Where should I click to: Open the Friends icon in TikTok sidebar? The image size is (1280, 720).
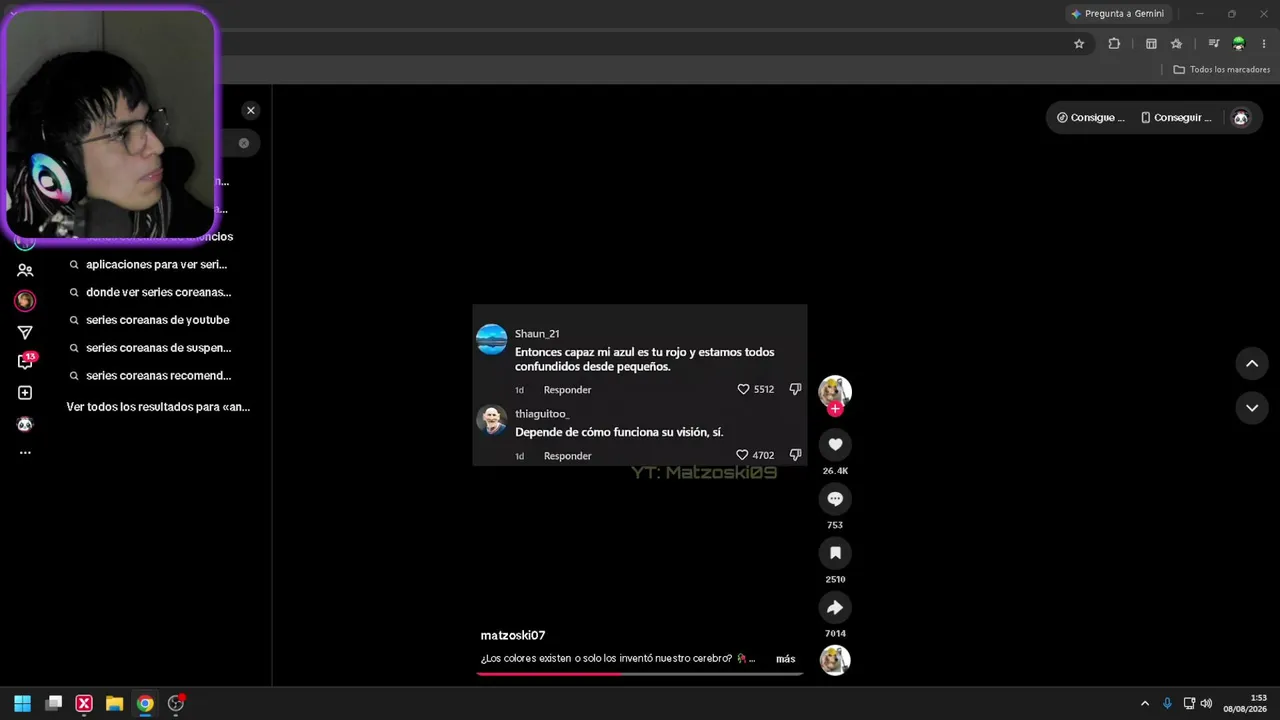tap(25, 270)
